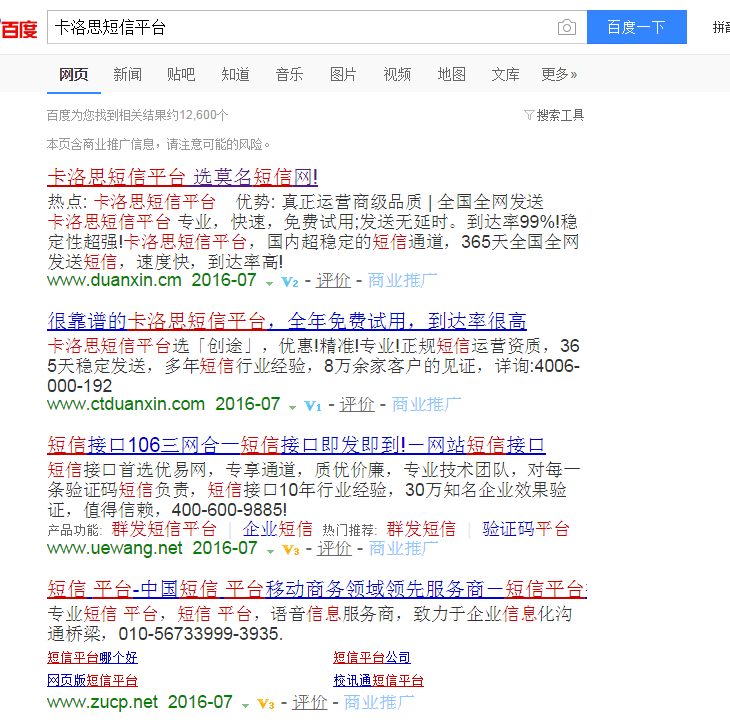The height and width of the screenshot is (723, 730).
Task: Switch to the 图片 tab
Action: tap(343, 74)
